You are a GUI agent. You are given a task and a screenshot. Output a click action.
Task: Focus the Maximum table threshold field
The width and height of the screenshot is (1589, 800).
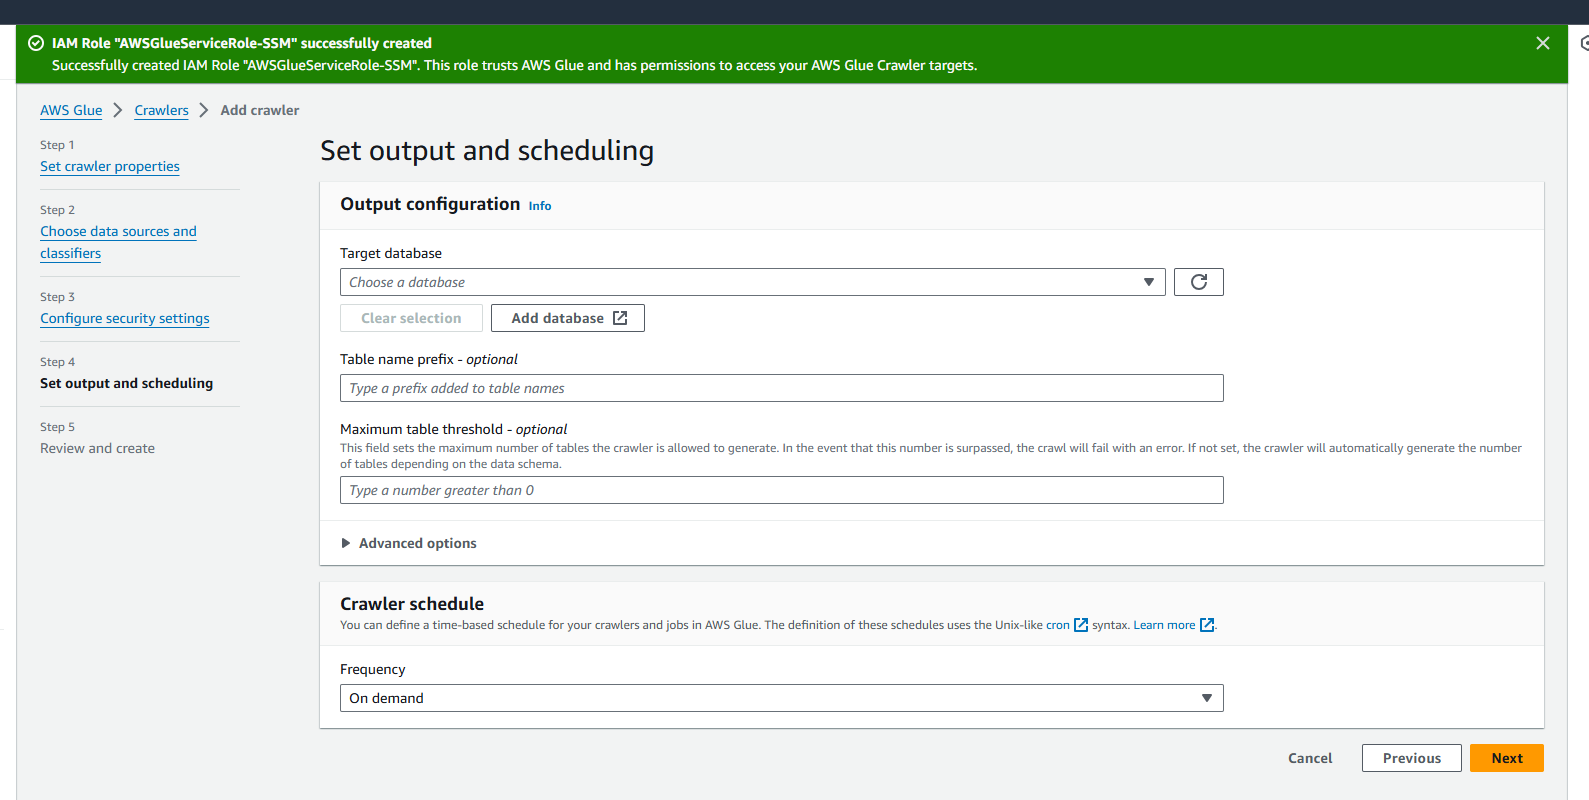tap(781, 490)
